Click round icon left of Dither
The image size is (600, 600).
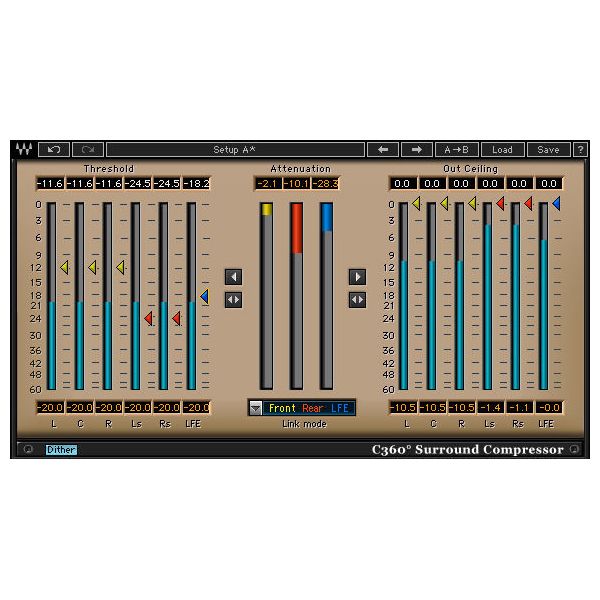tap(28, 449)
